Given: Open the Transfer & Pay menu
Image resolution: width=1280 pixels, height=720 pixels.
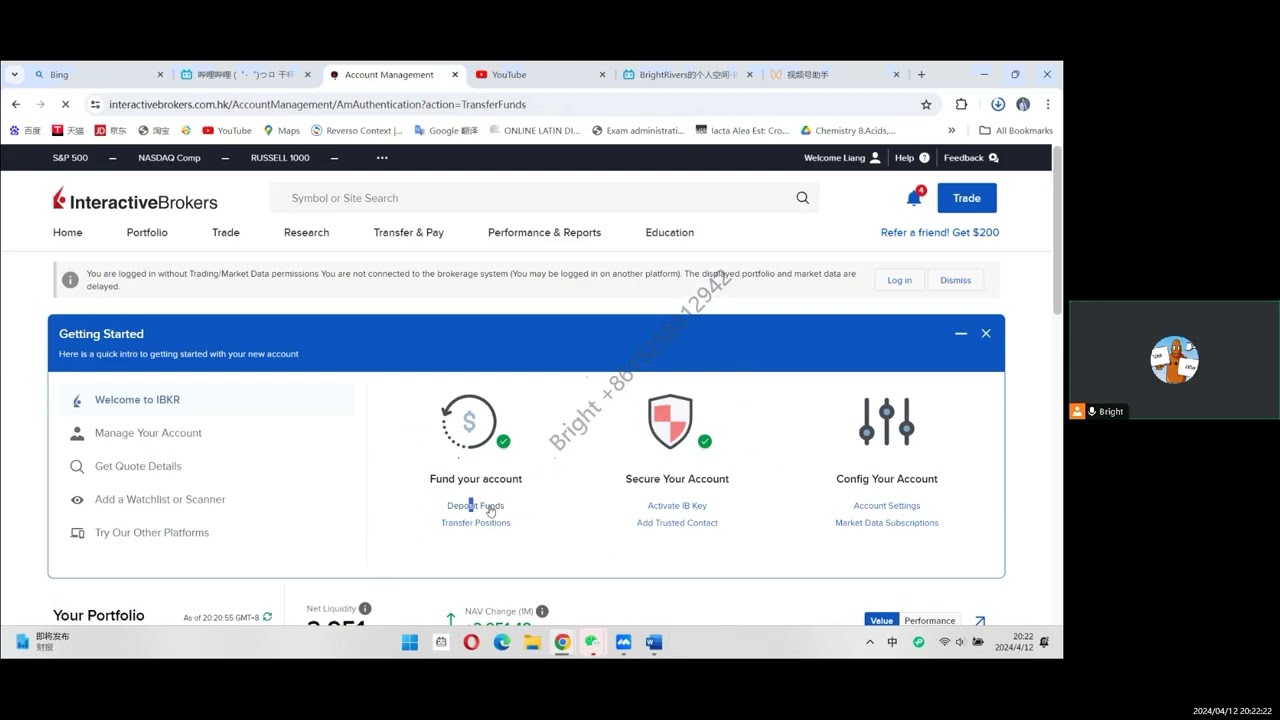Looking at the screenshot, I should [409, 232].
